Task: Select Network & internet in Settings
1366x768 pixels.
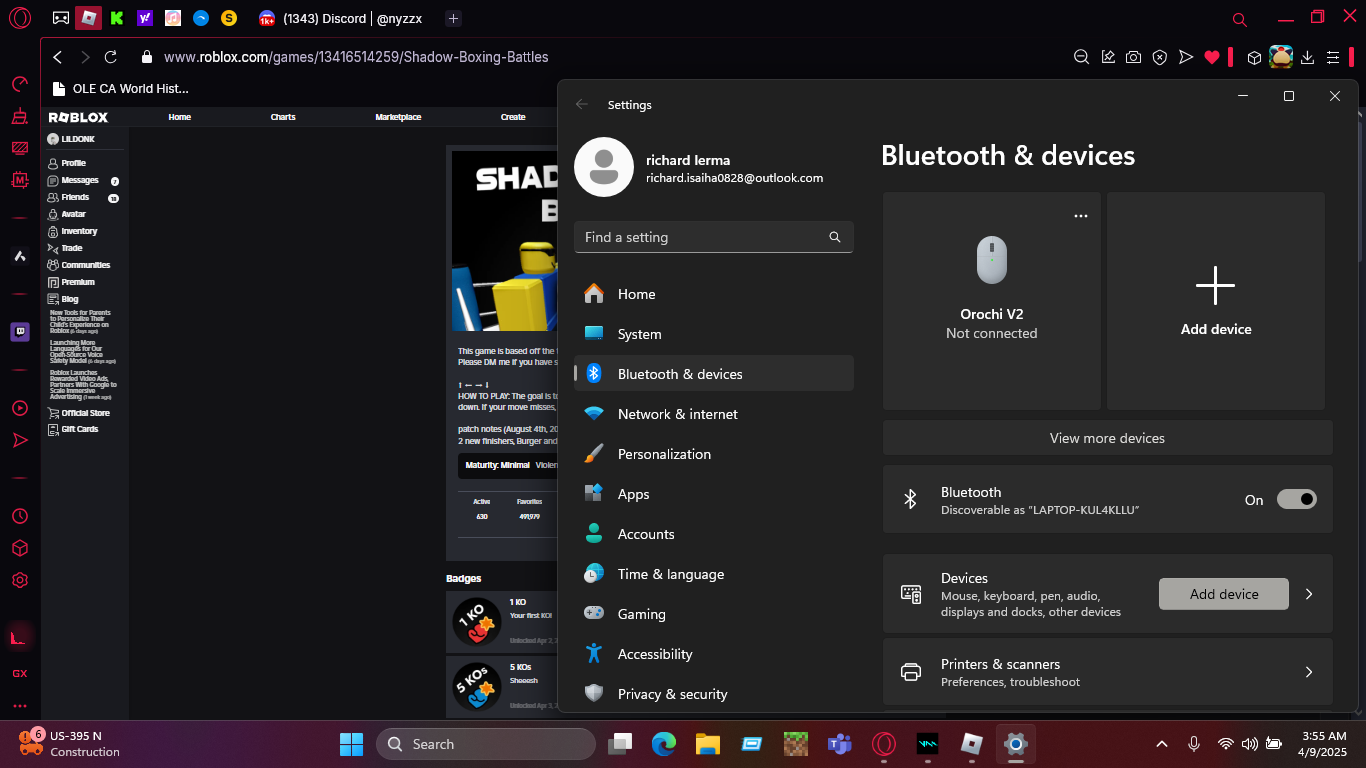Action: point(714,414)
